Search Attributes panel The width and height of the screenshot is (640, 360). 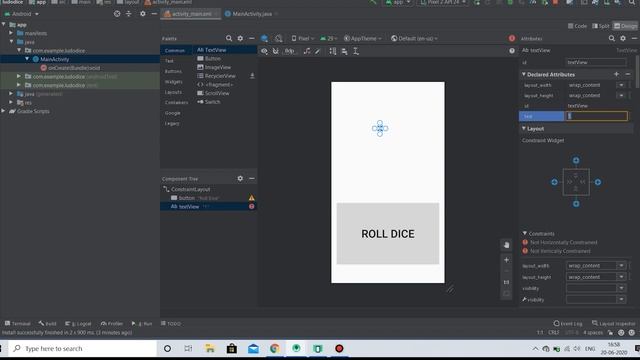click(x=612, y=38)
